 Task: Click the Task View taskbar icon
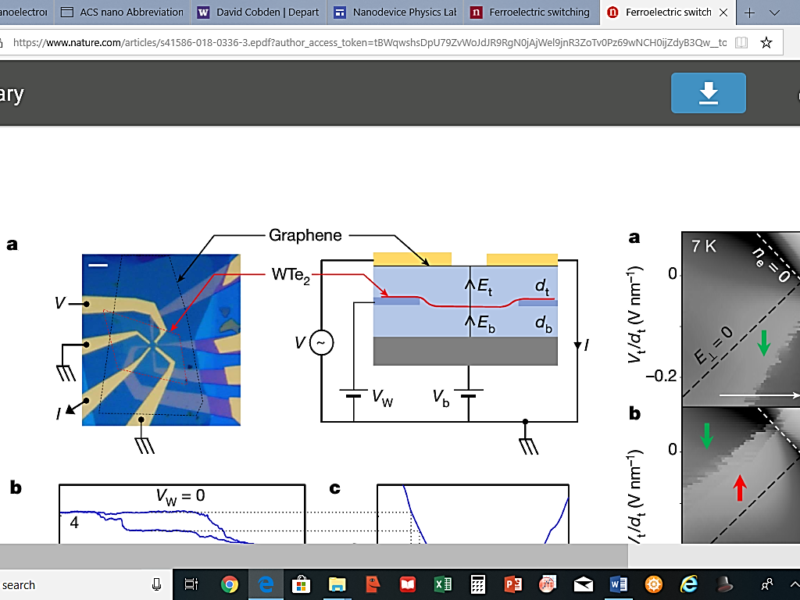click(193, 584)
